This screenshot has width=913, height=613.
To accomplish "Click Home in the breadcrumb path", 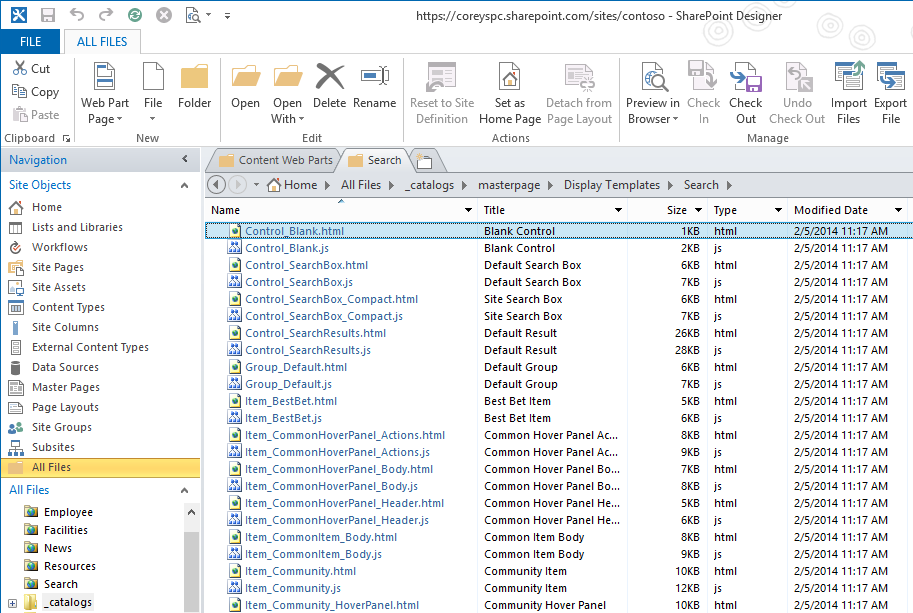I will click(300, 185).
